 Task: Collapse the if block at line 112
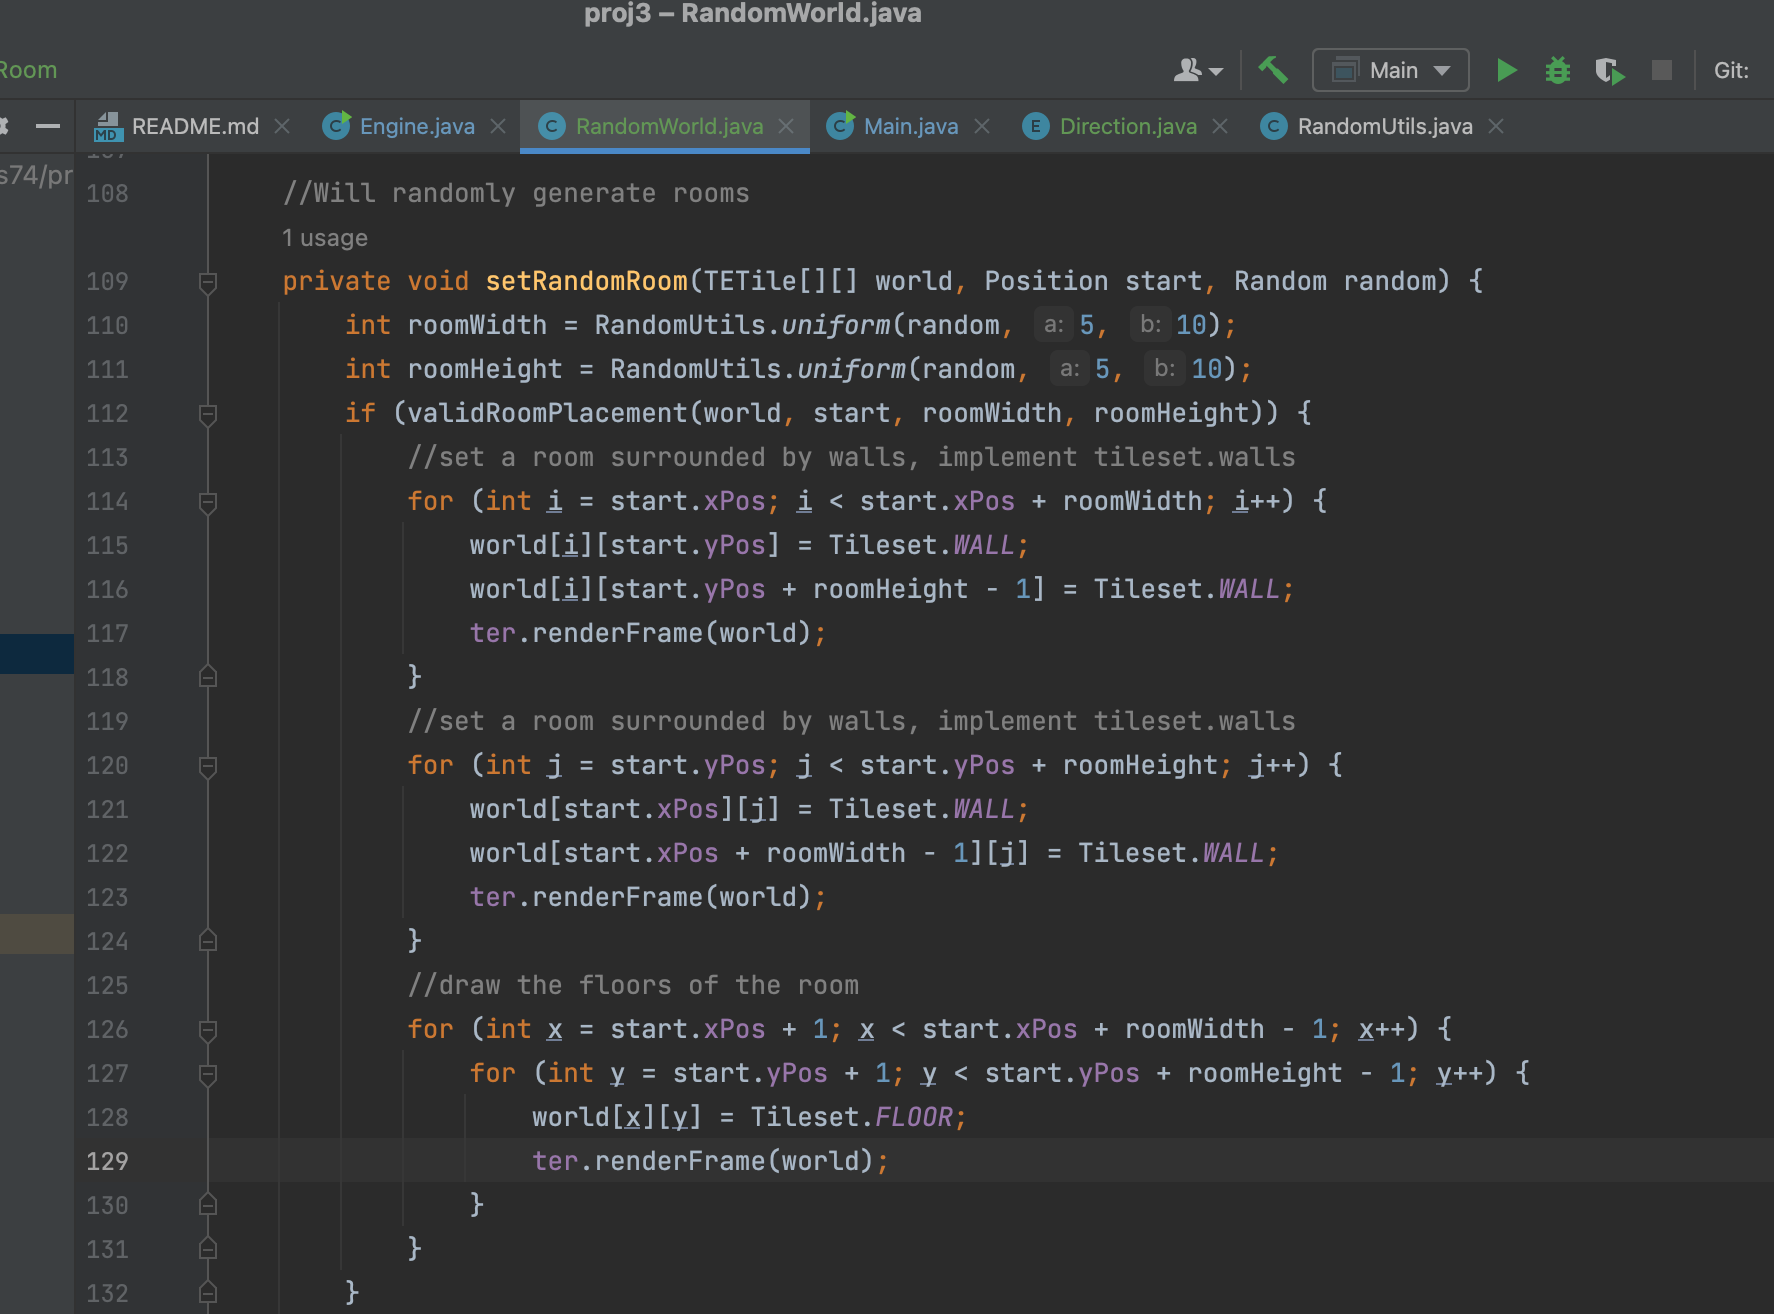[x=208, y=414]
